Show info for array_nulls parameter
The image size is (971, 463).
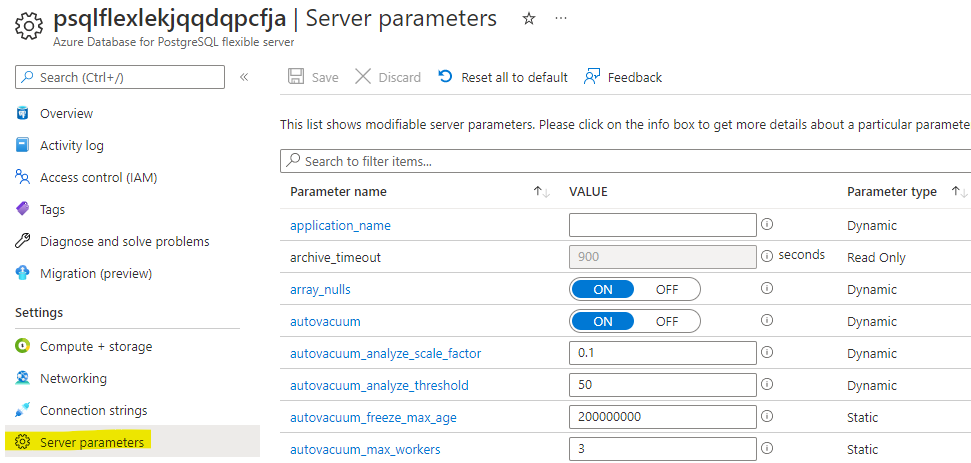[767, 288]
